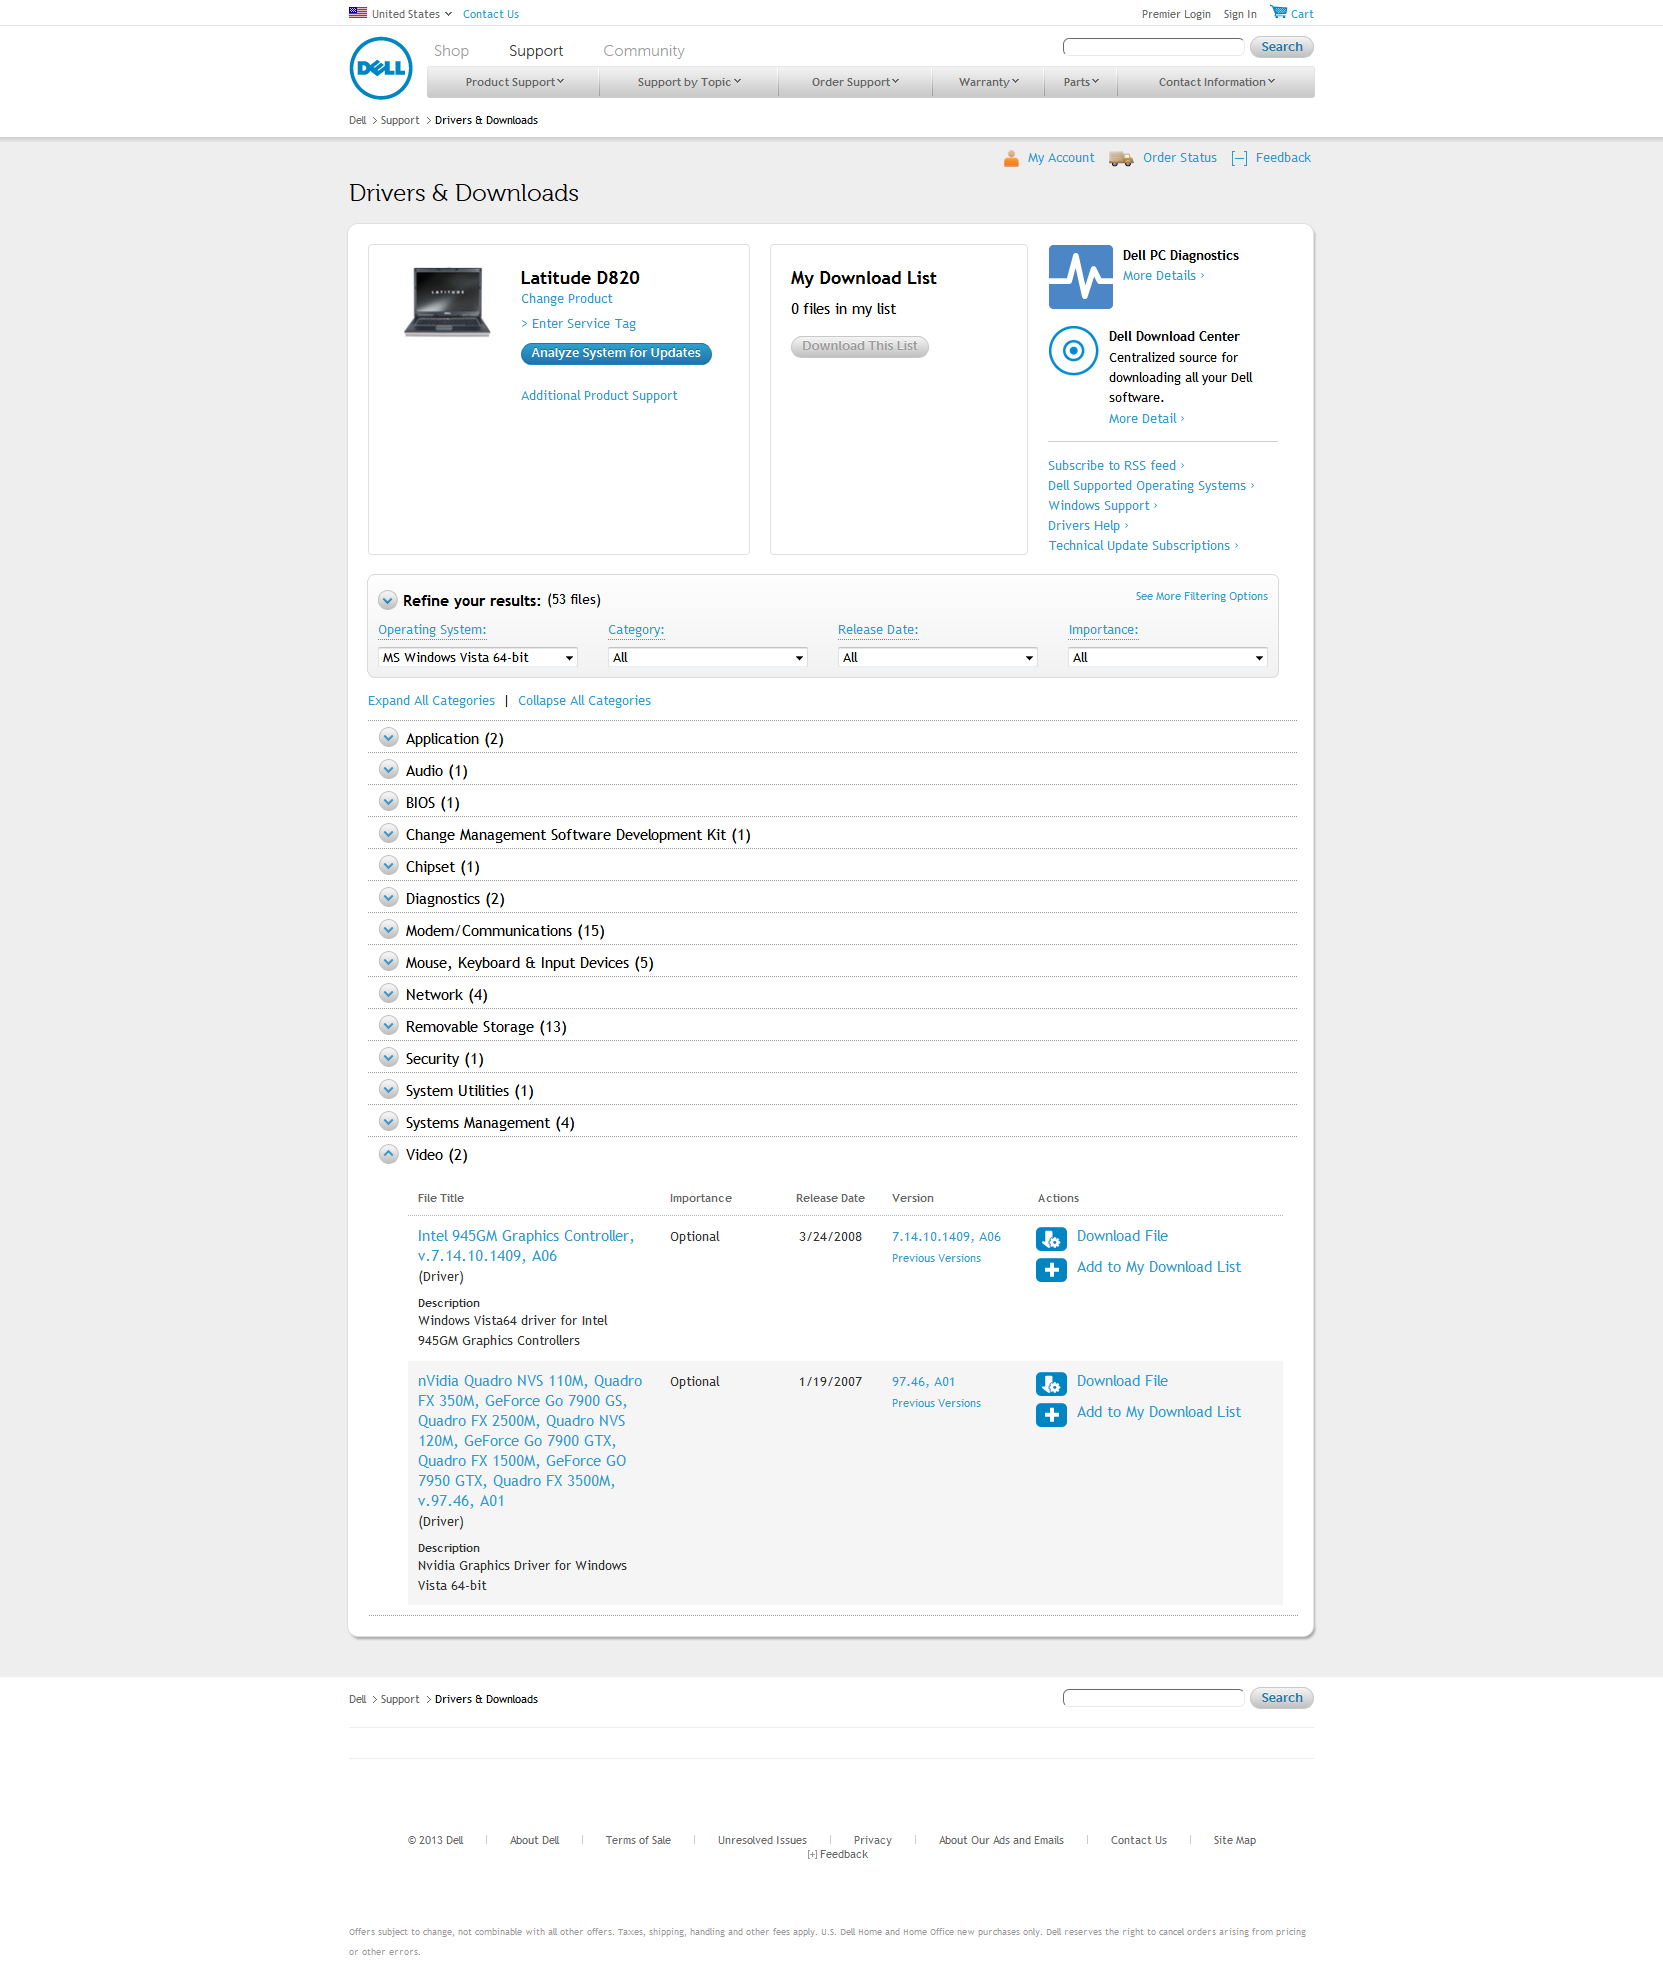Click plus icon to add Intel 945GM driver
Viewport: 1663px width, 1981px height.
tap(1051, 1270)
